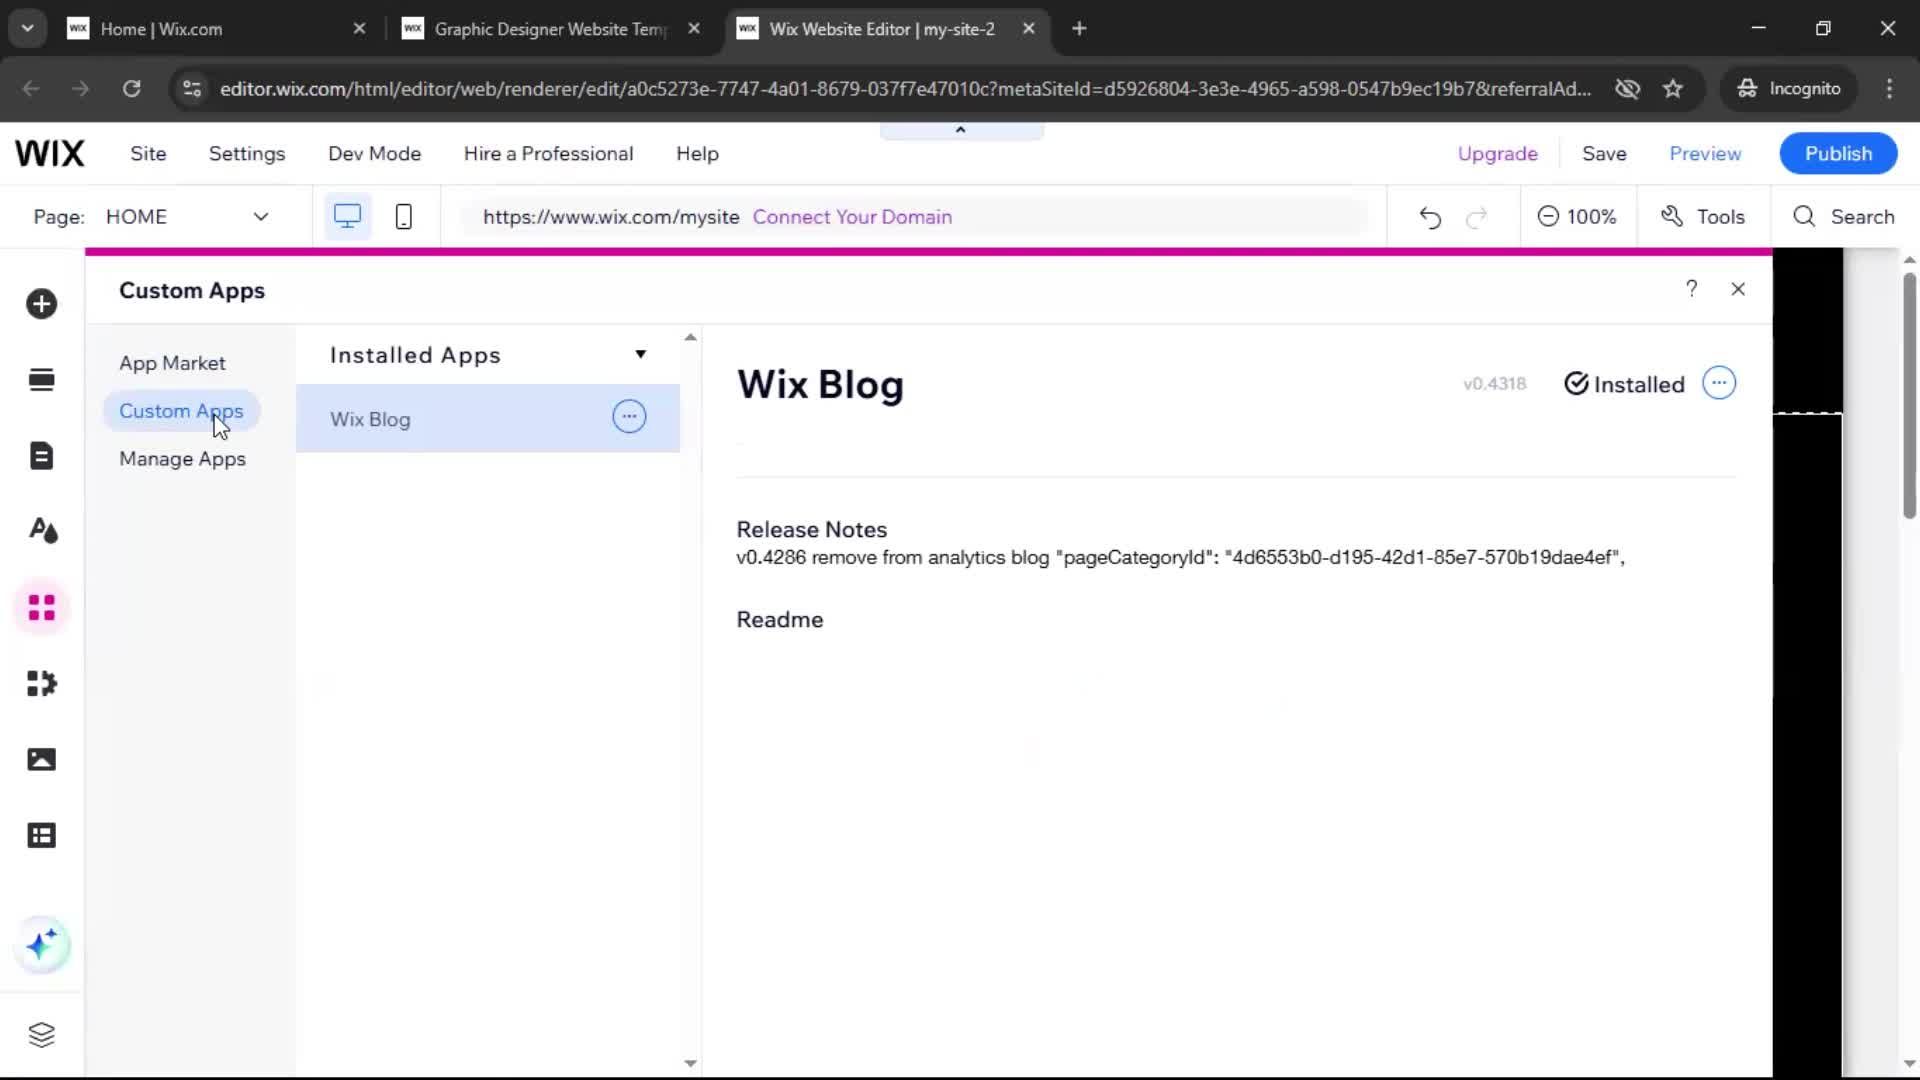Click the editor canvas vertical scrollbar thumb

[1909, 395]
